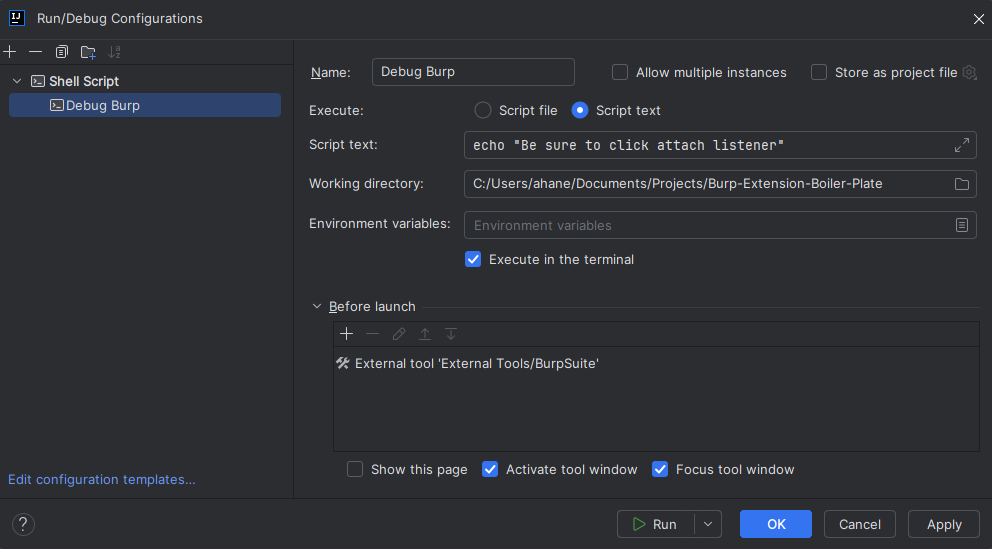992x549 pixels.
Task: Click the Apply button
Action: 944,524
